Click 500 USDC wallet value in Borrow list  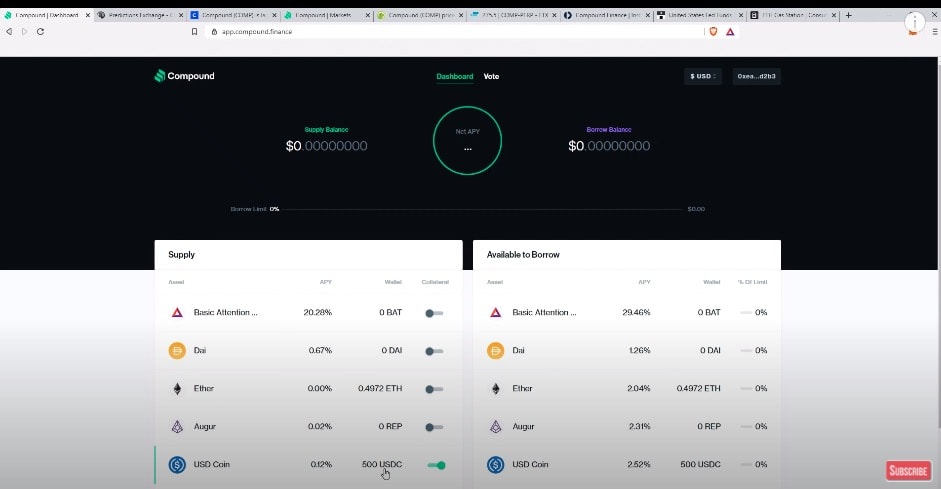click(x=700, y=464)
